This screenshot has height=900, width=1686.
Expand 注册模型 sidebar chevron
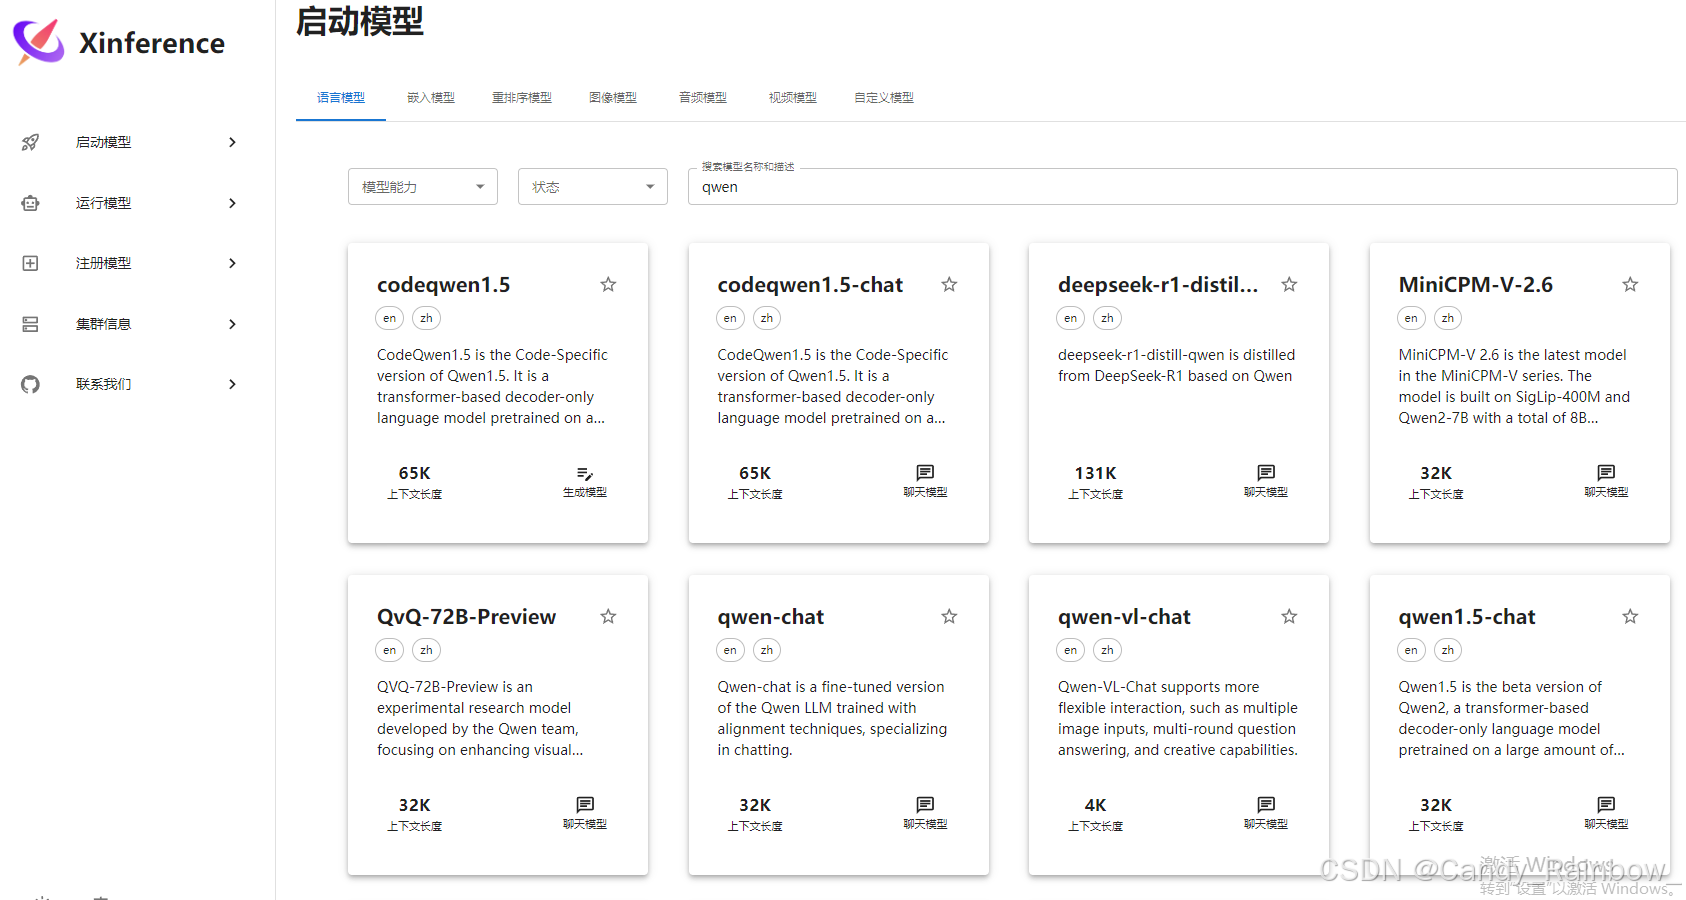(x=232, y=263)
